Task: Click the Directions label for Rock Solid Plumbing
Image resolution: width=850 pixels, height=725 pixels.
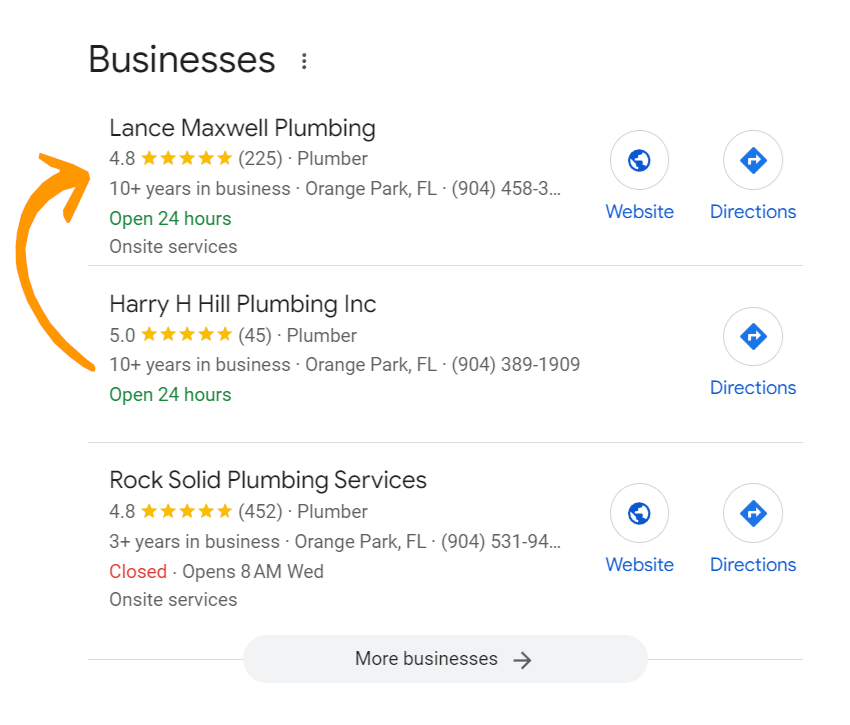Action: (752, 565)
